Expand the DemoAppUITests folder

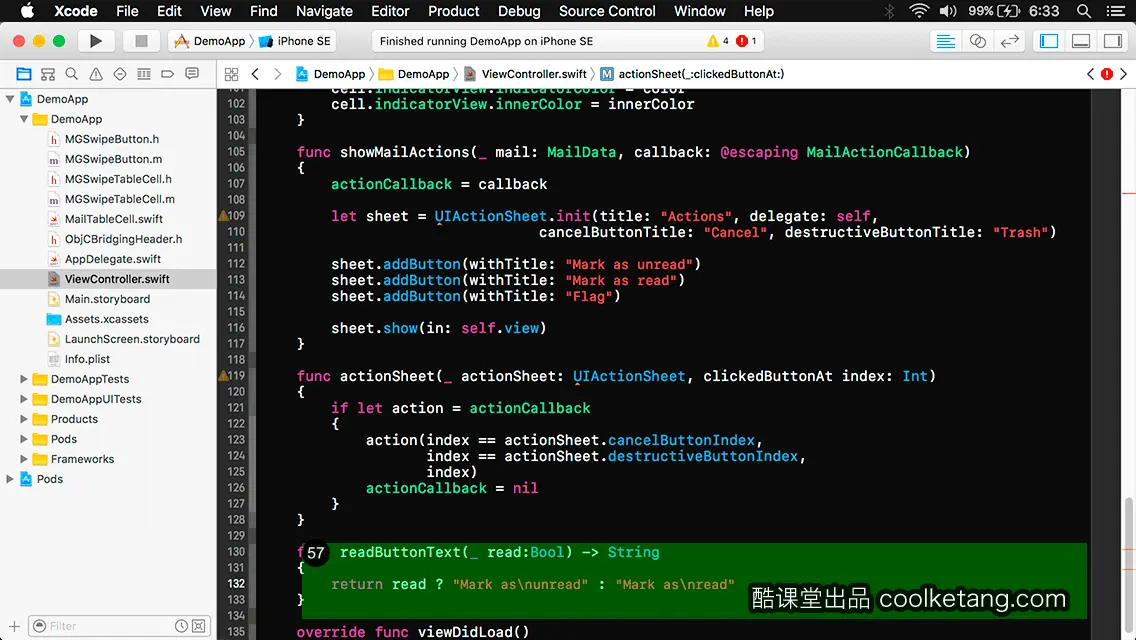[24, 399]
